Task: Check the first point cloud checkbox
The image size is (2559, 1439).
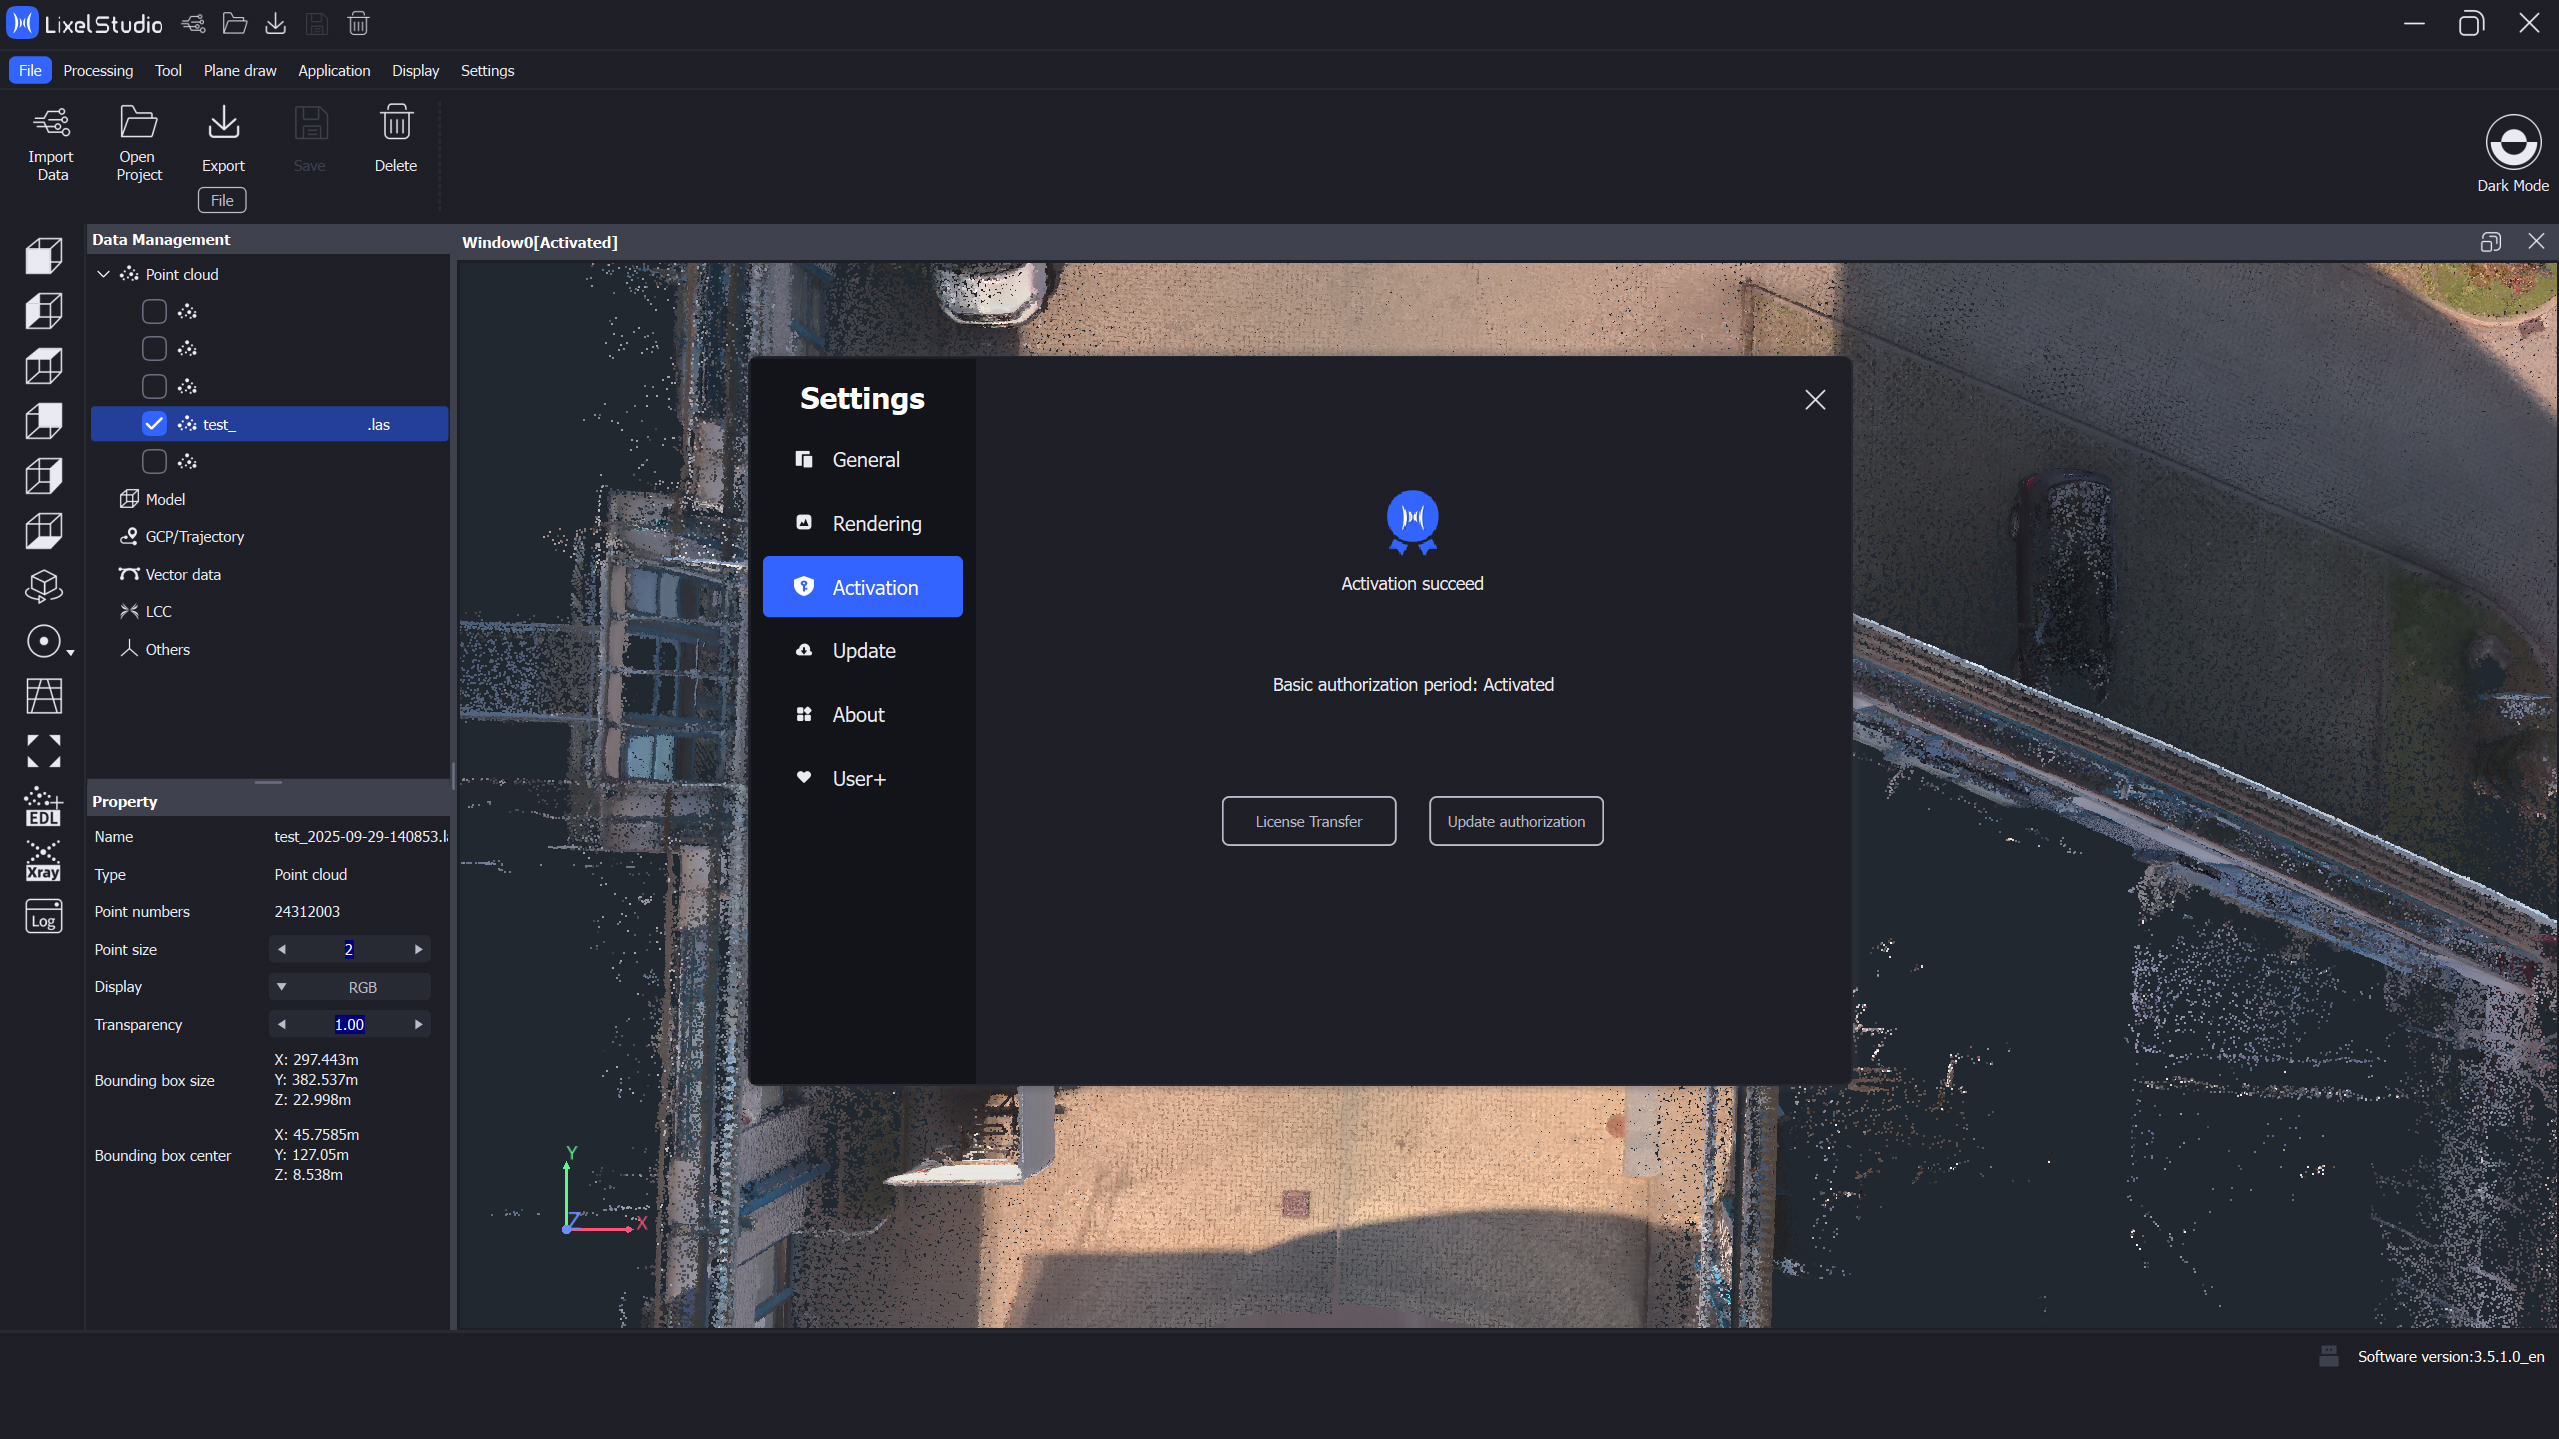Action: (154, 312)
